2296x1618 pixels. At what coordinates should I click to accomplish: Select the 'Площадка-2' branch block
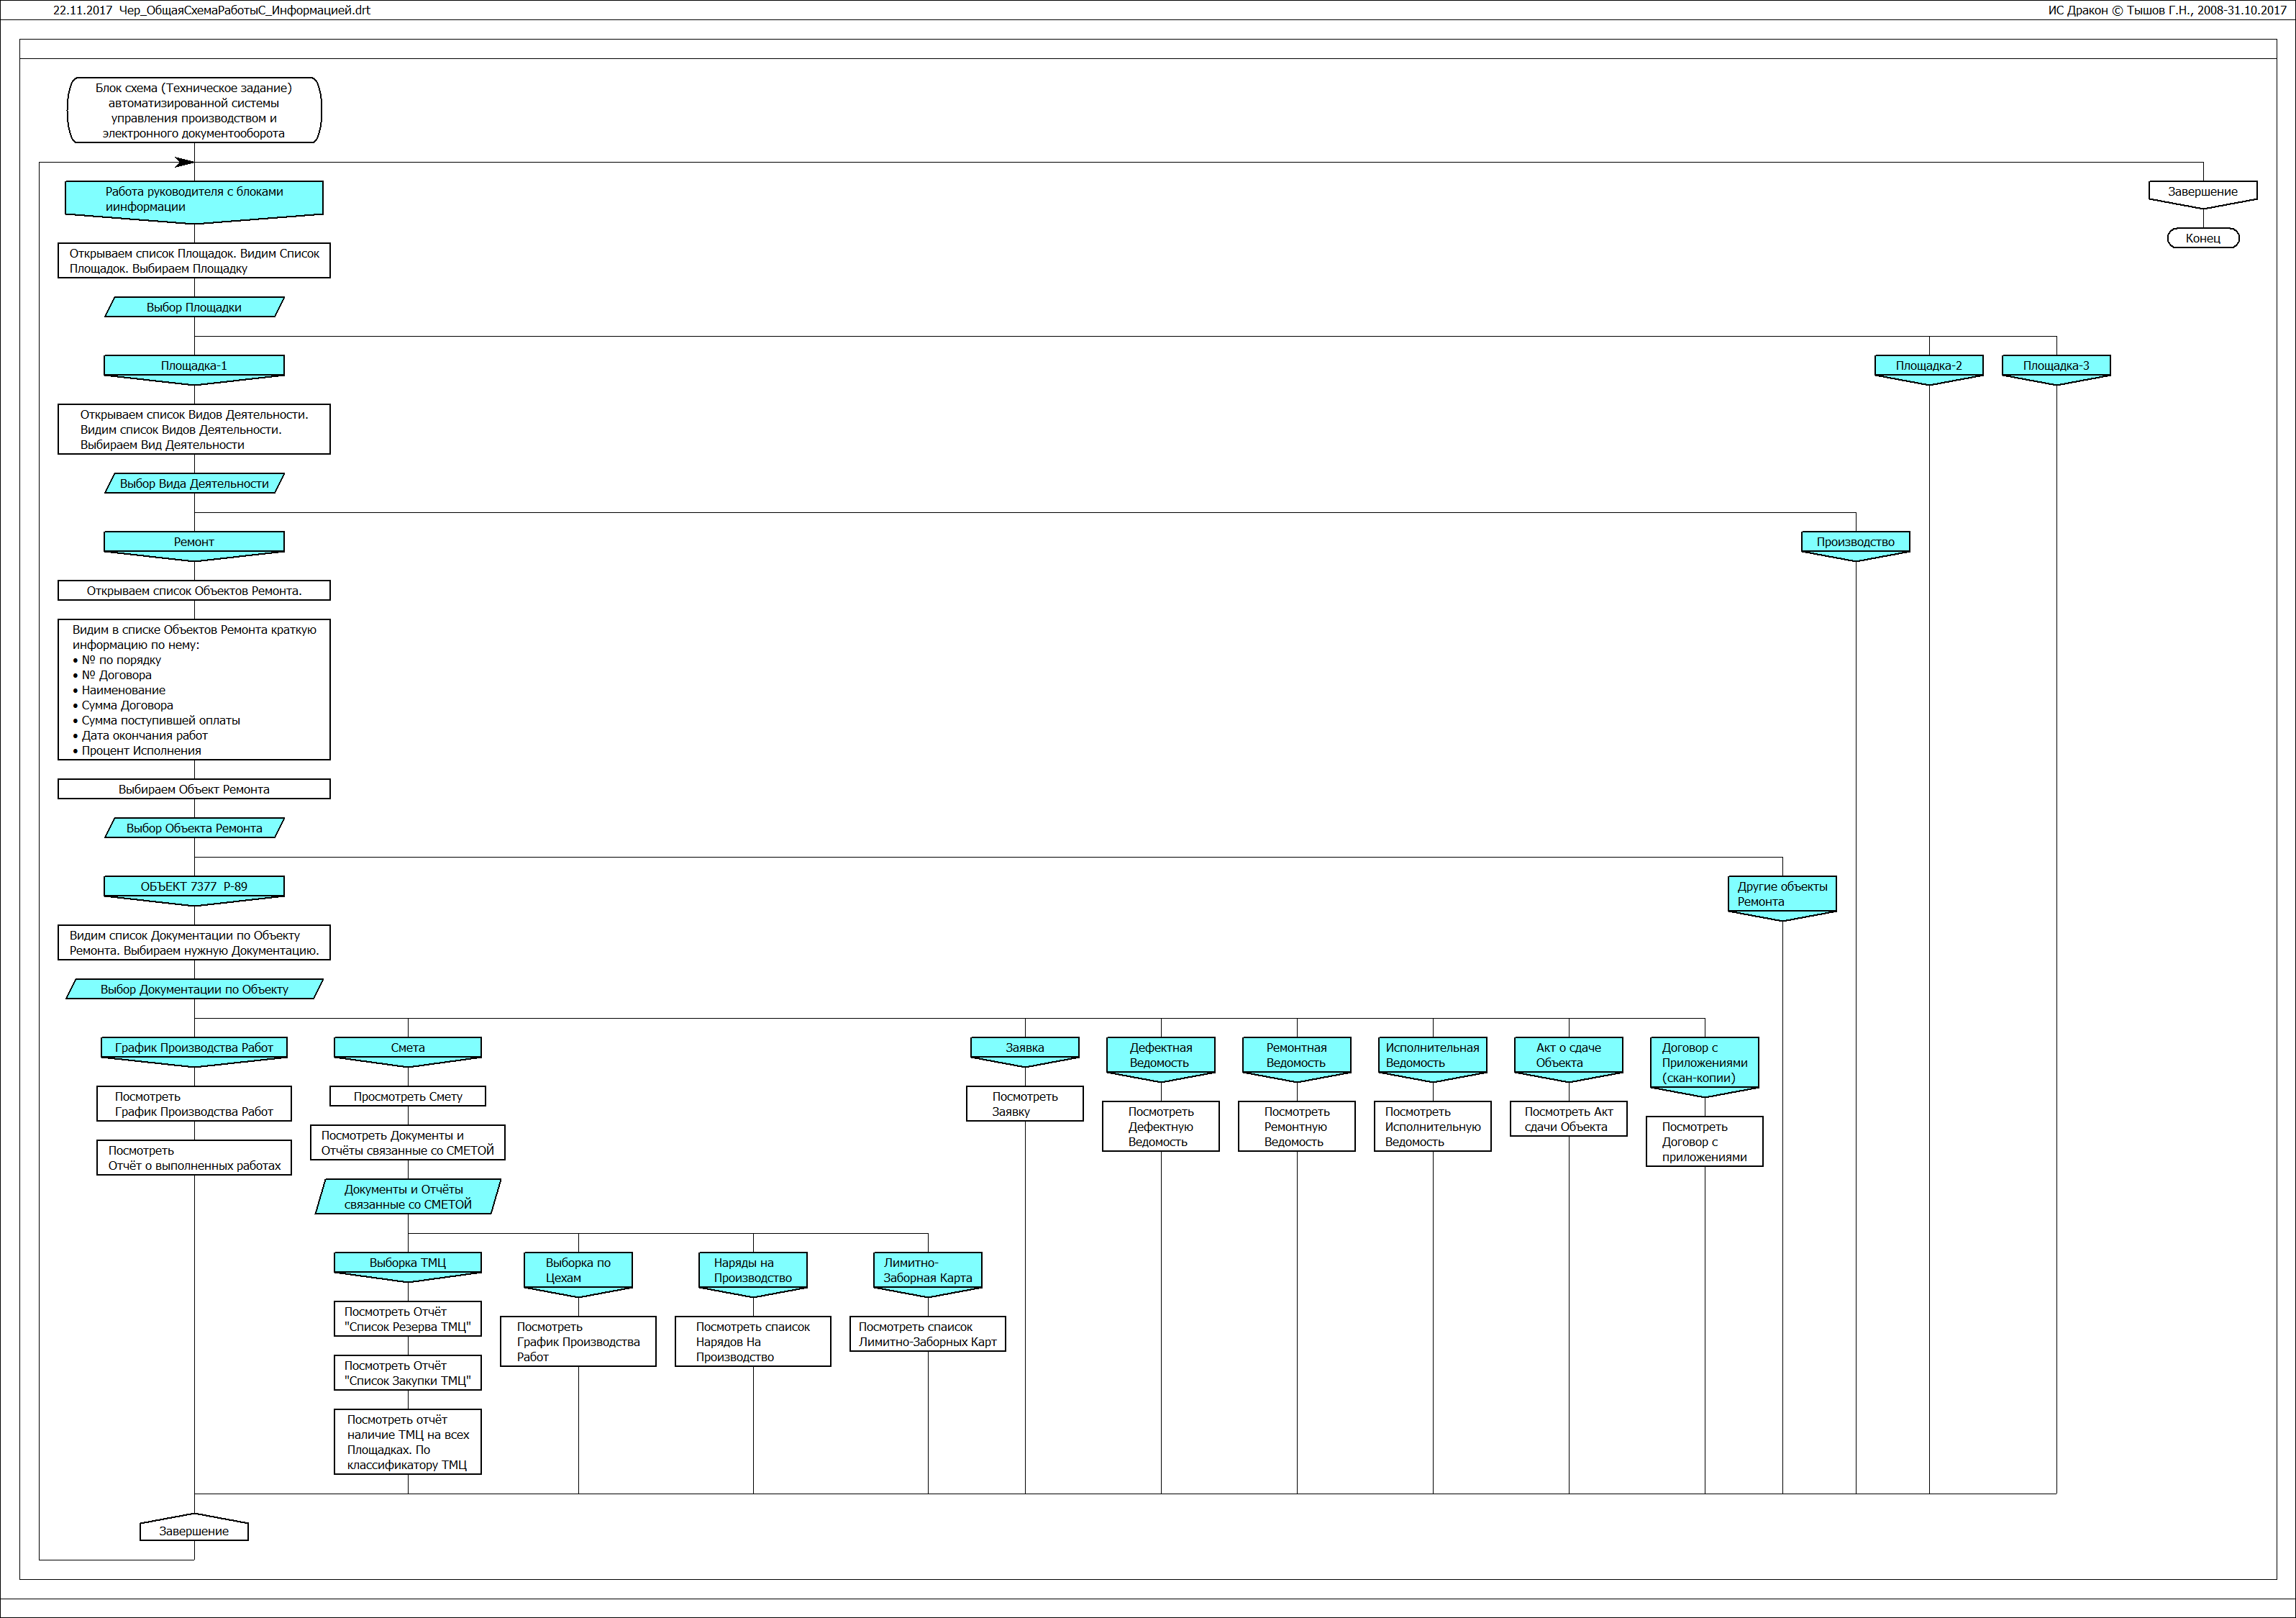click(x=1928, y=366)
